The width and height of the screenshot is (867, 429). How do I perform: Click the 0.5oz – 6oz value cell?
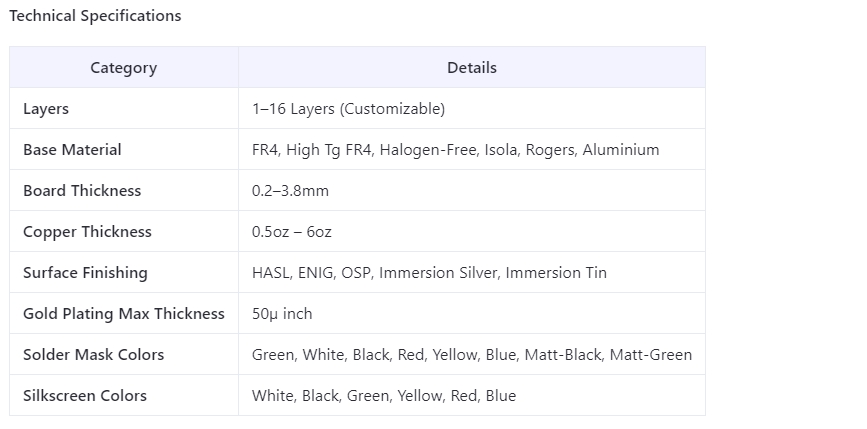[x=472, y=231]
